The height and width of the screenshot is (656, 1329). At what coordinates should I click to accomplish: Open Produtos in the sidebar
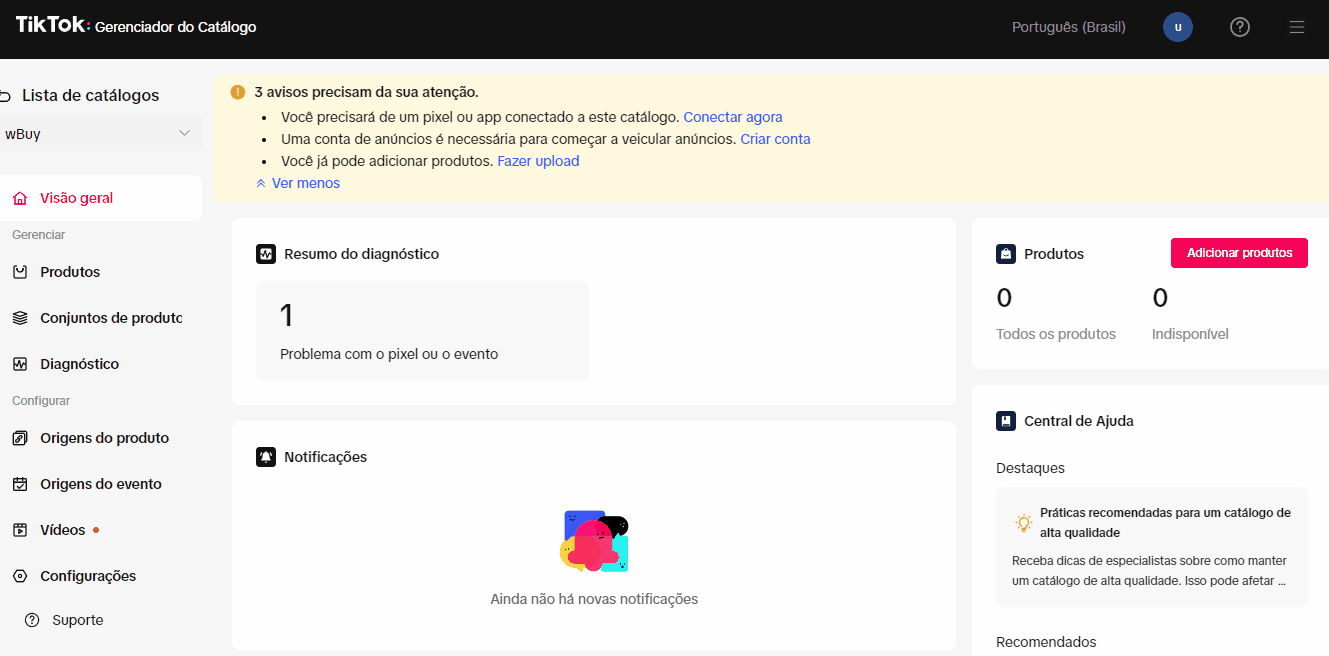[70, 272]
